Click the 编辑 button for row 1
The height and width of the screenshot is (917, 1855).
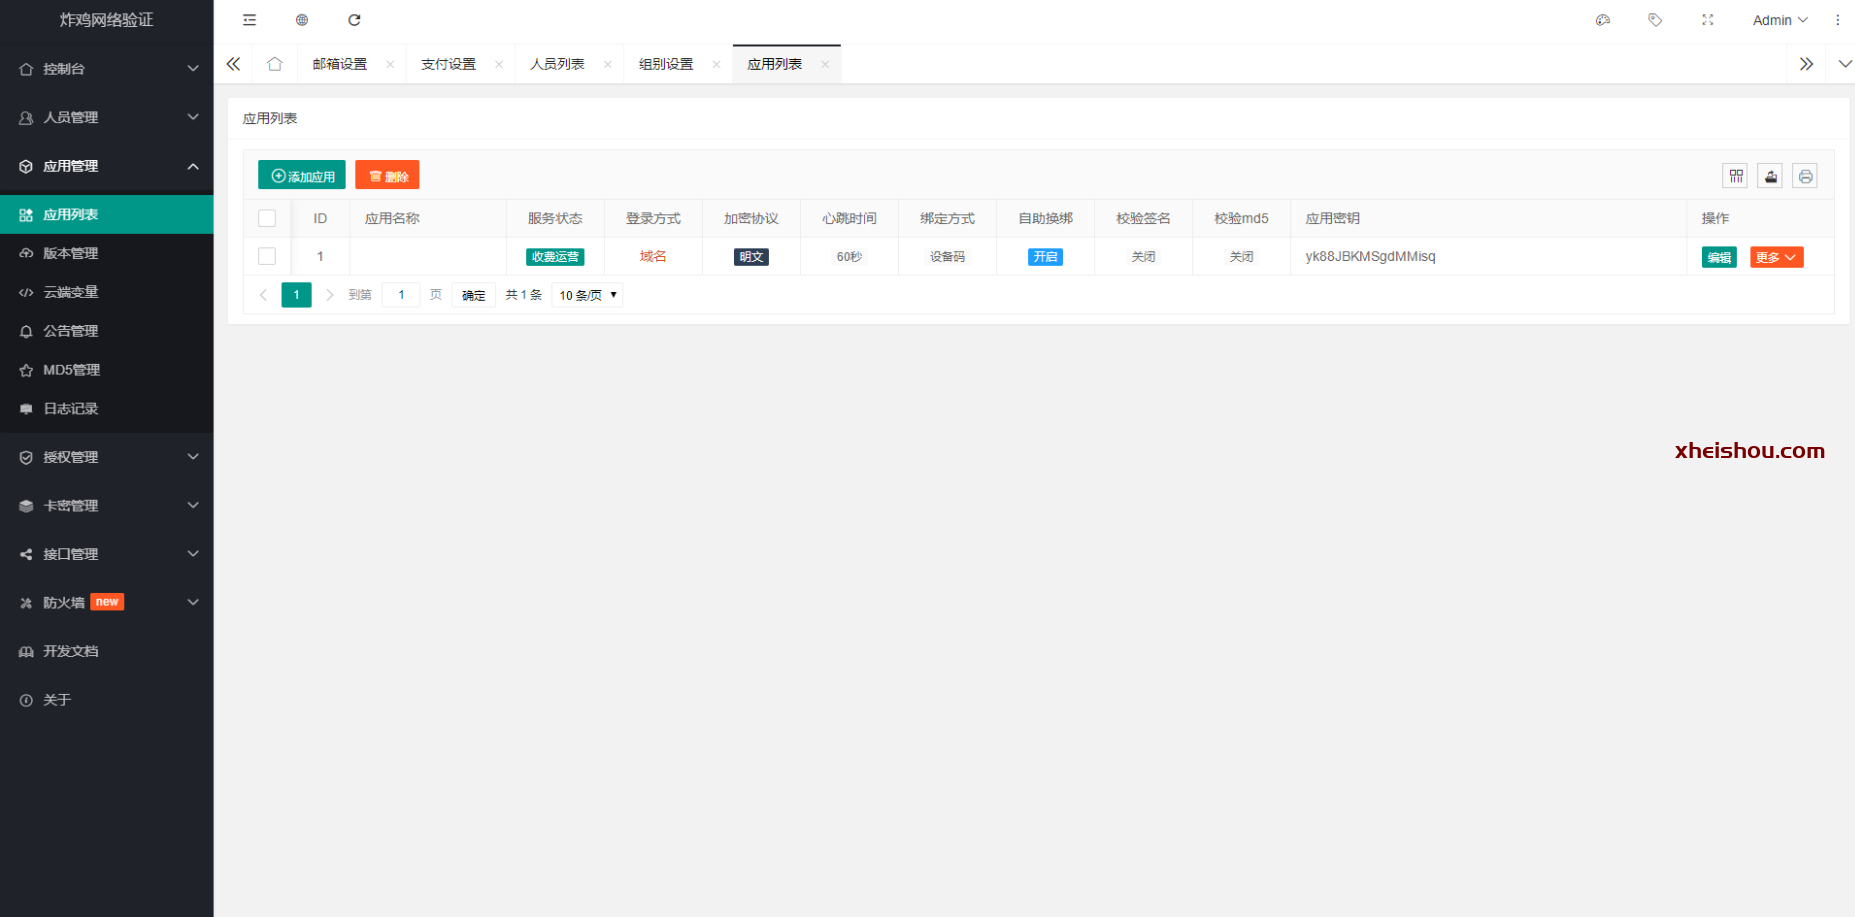(1719, 257)
